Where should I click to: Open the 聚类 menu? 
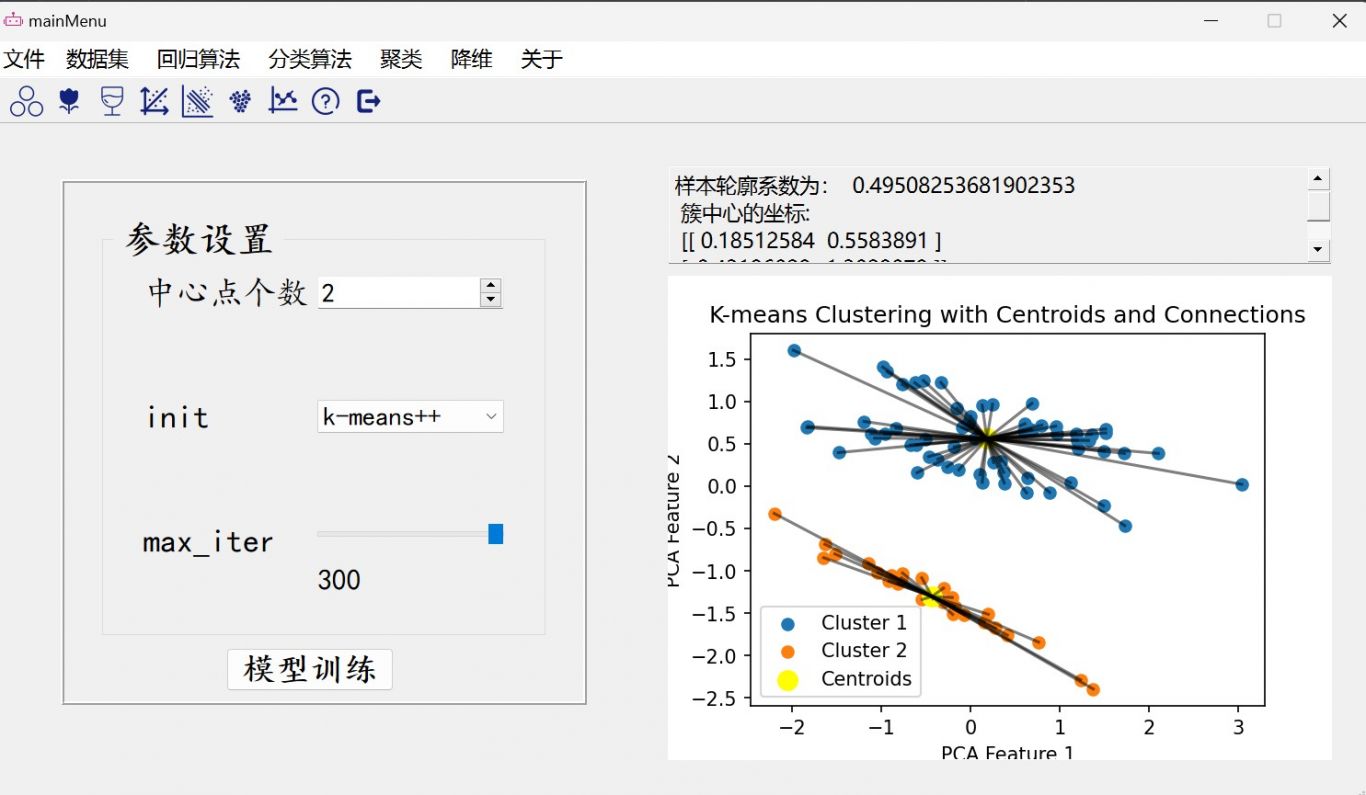pos(401,59)
